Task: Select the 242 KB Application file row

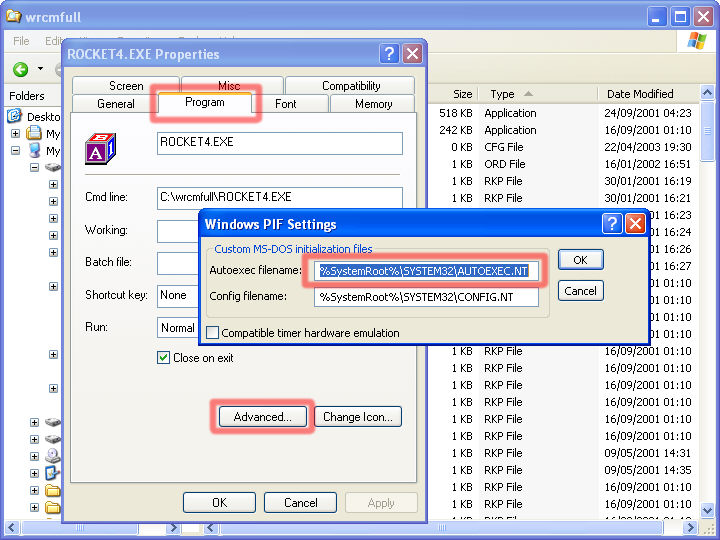Action: point(563,130)
